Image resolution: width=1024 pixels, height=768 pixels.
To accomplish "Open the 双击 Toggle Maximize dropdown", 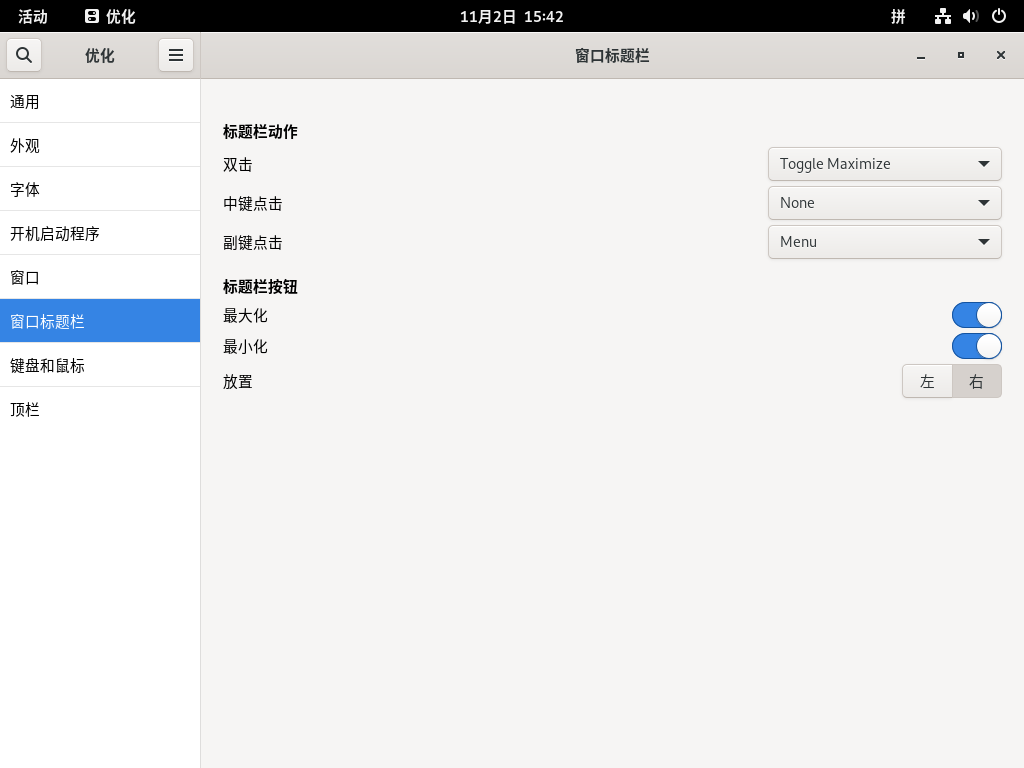I will pos(884,164).
